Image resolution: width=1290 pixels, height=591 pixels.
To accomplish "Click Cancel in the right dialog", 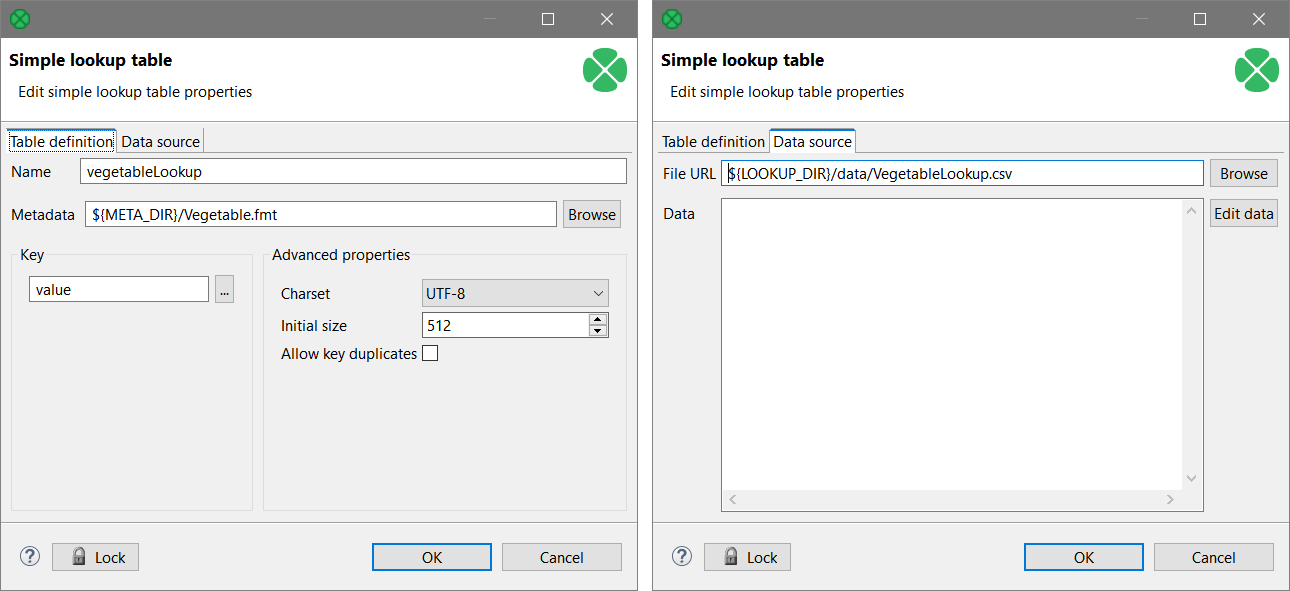I will pos(1213,557).
